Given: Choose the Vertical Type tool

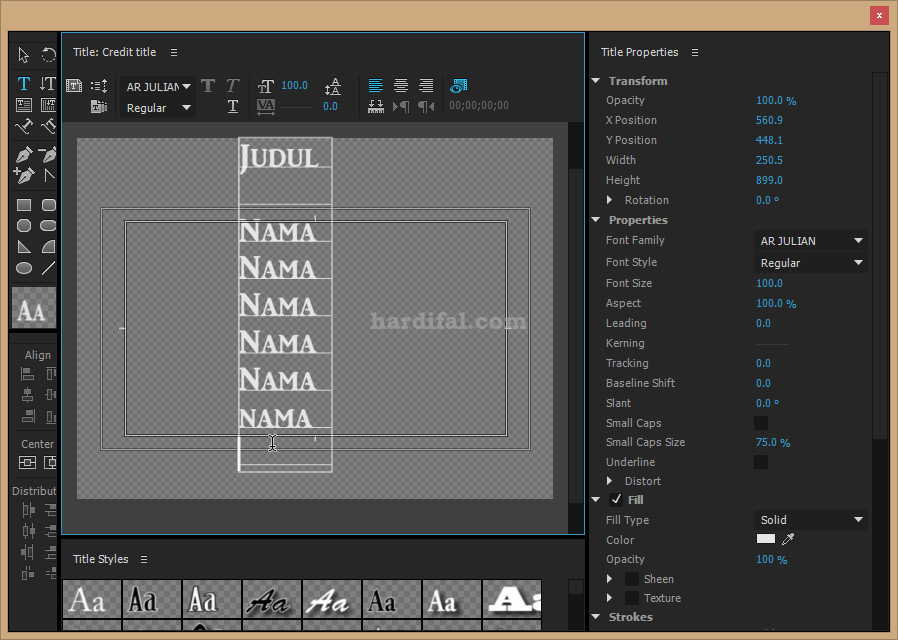Looking at the screenshot, I should coord(47,83).
